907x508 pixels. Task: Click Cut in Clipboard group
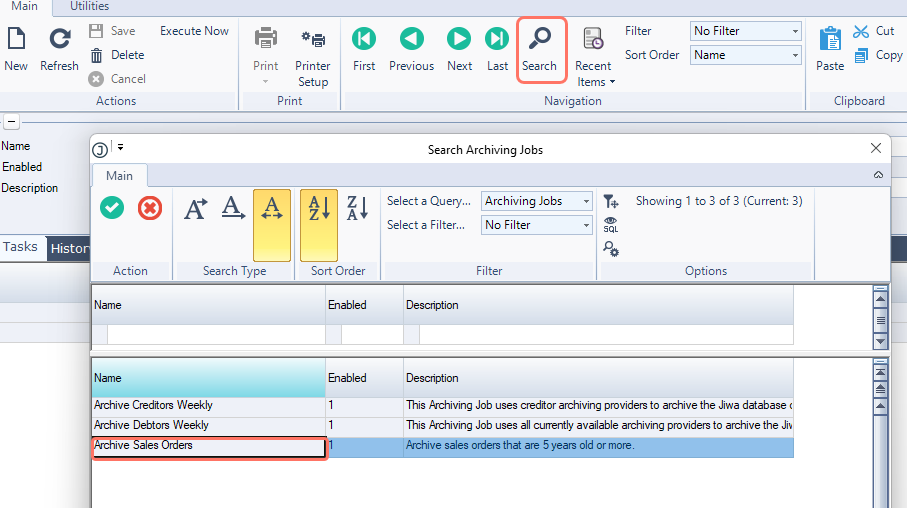[874, 31]
